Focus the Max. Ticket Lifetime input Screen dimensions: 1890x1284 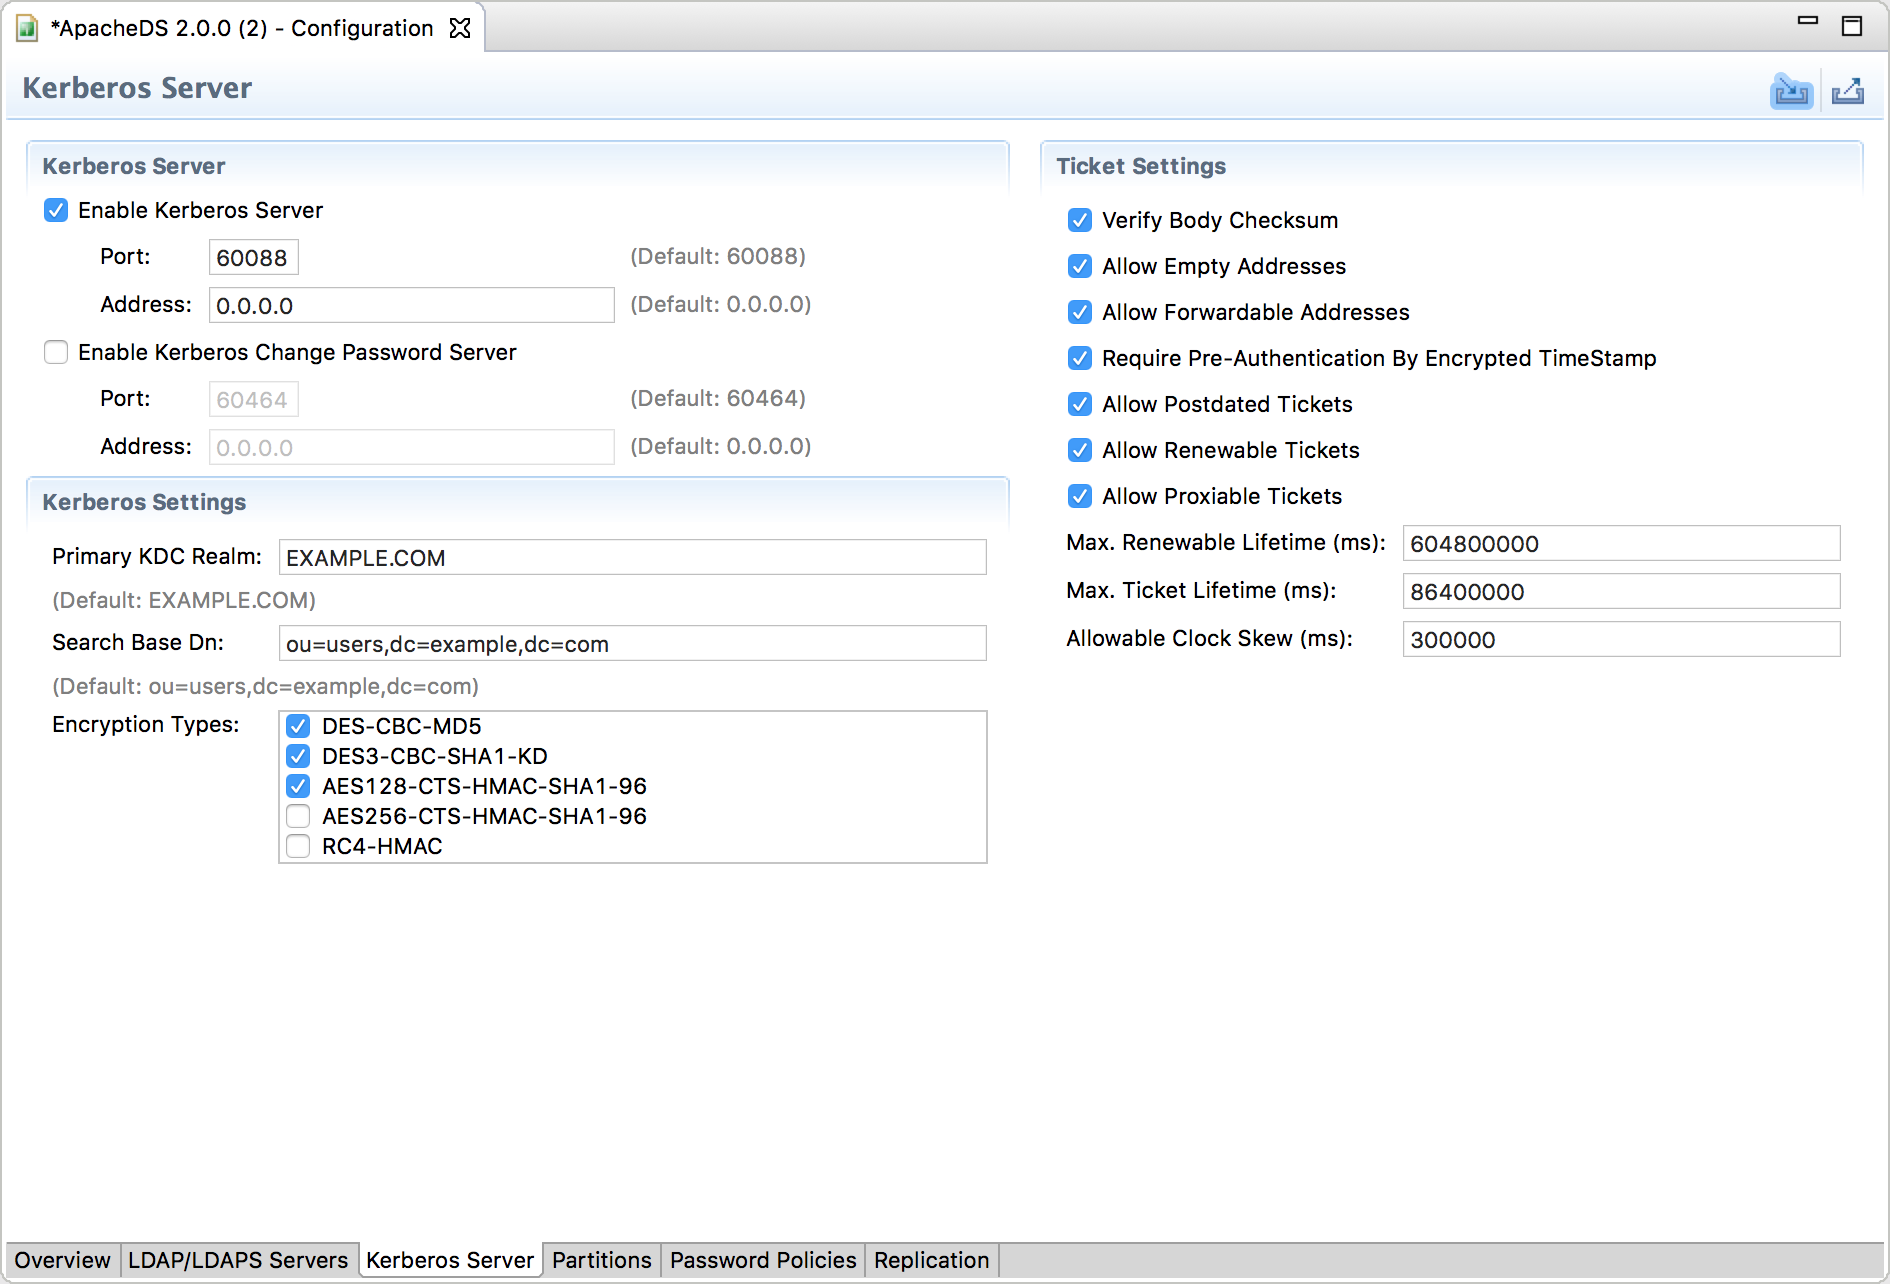click(1620, 592)
